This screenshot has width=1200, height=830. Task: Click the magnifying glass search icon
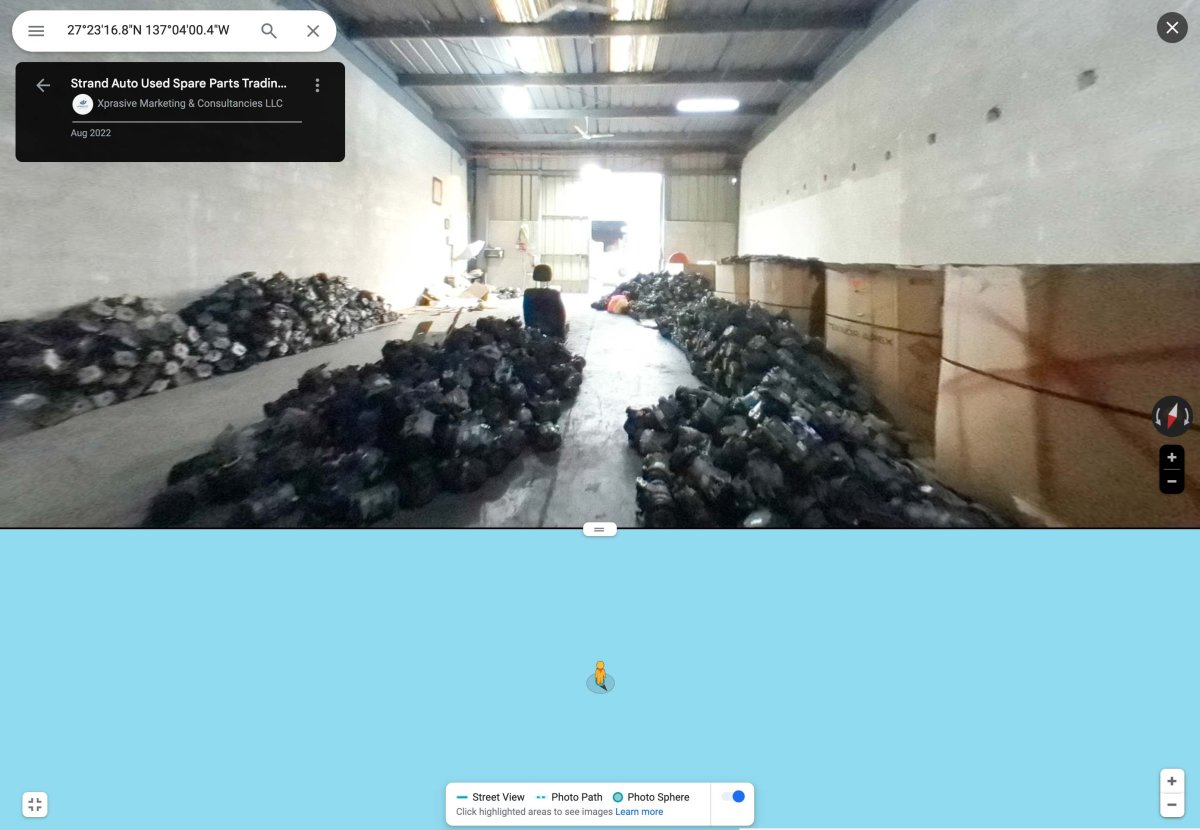tap(269, 31)
